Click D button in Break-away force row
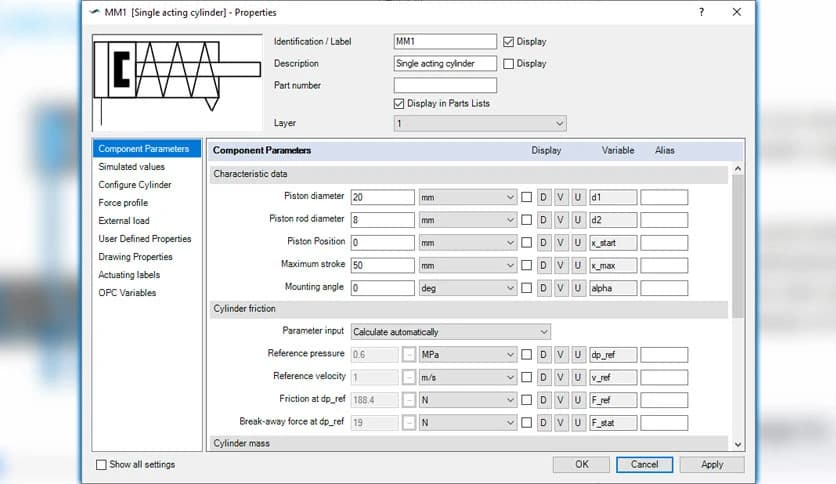 tap(543, 423)
